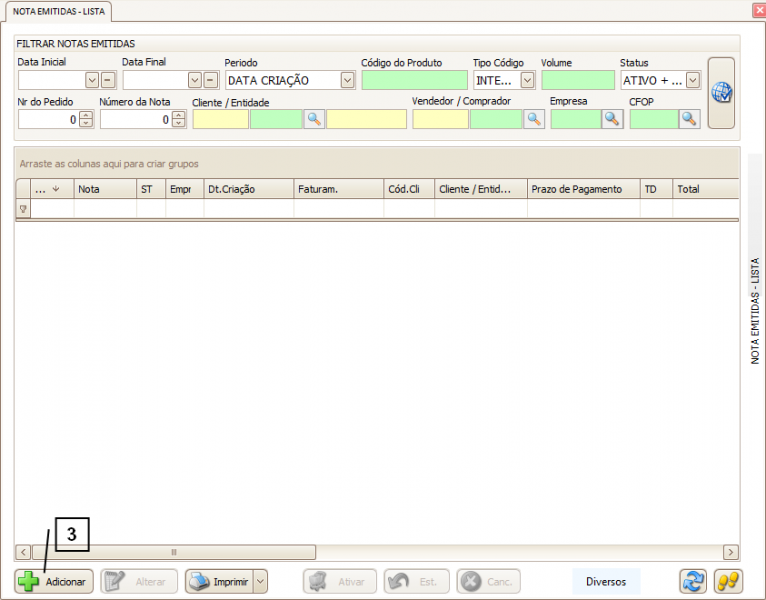Open the Tipo Código dropdown

[x=527, y=80]
